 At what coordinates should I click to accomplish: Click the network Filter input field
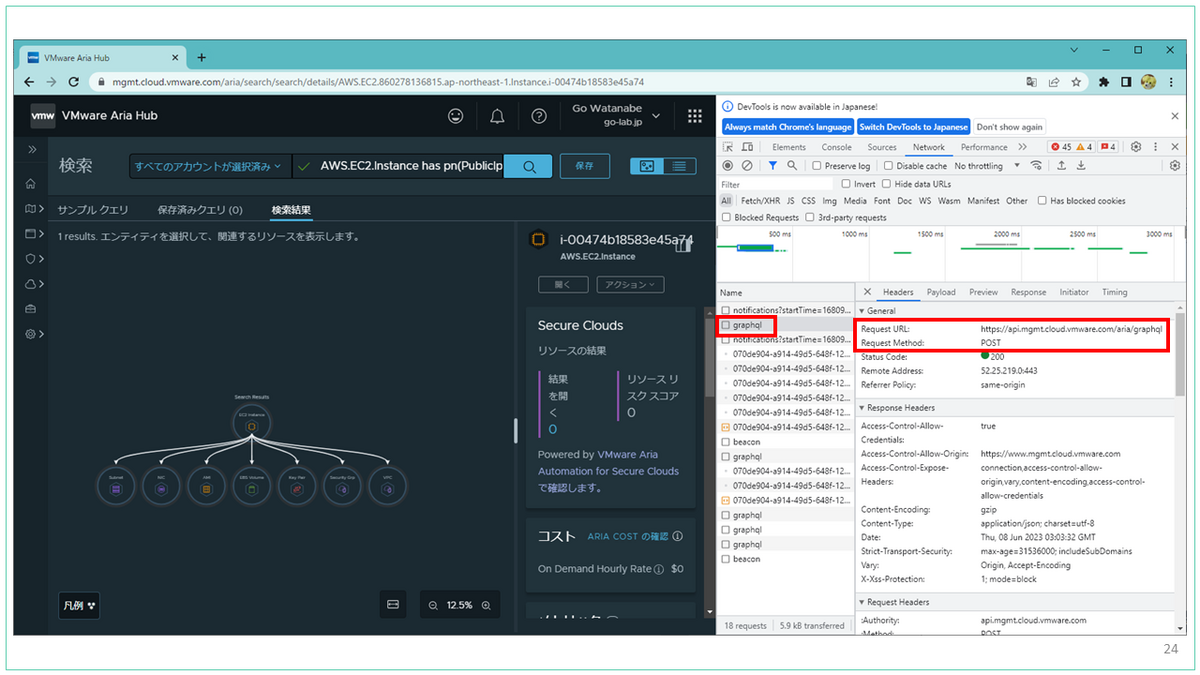777,184
